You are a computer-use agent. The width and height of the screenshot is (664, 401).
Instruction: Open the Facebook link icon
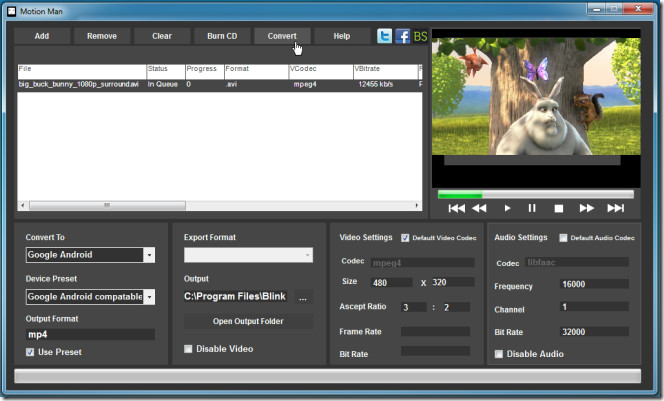tap(402, 36)
